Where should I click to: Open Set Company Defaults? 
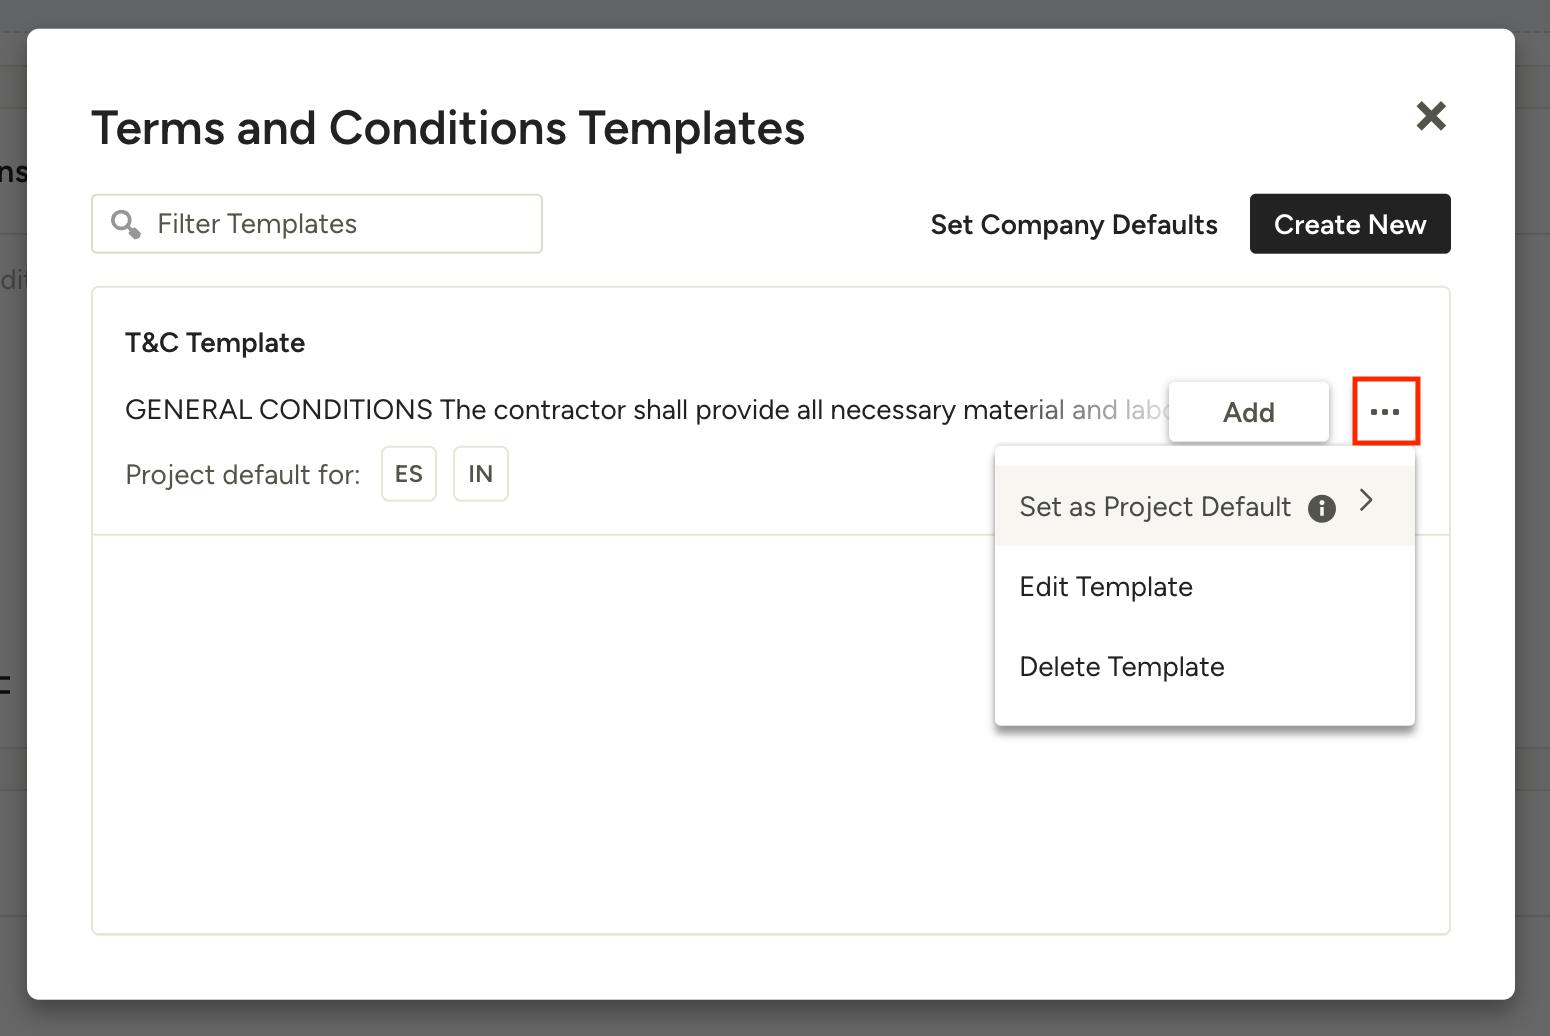pyautogui.click(x=1074, y=225)
